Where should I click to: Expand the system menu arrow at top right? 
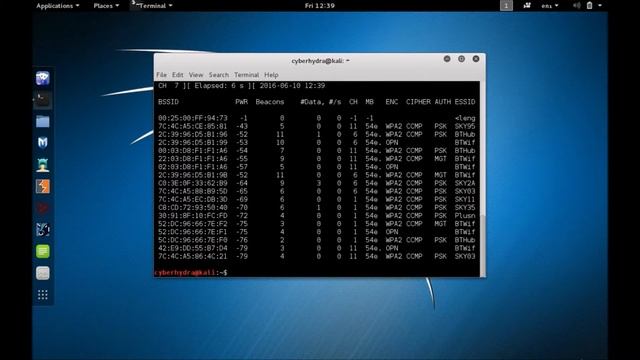point(600,6)
